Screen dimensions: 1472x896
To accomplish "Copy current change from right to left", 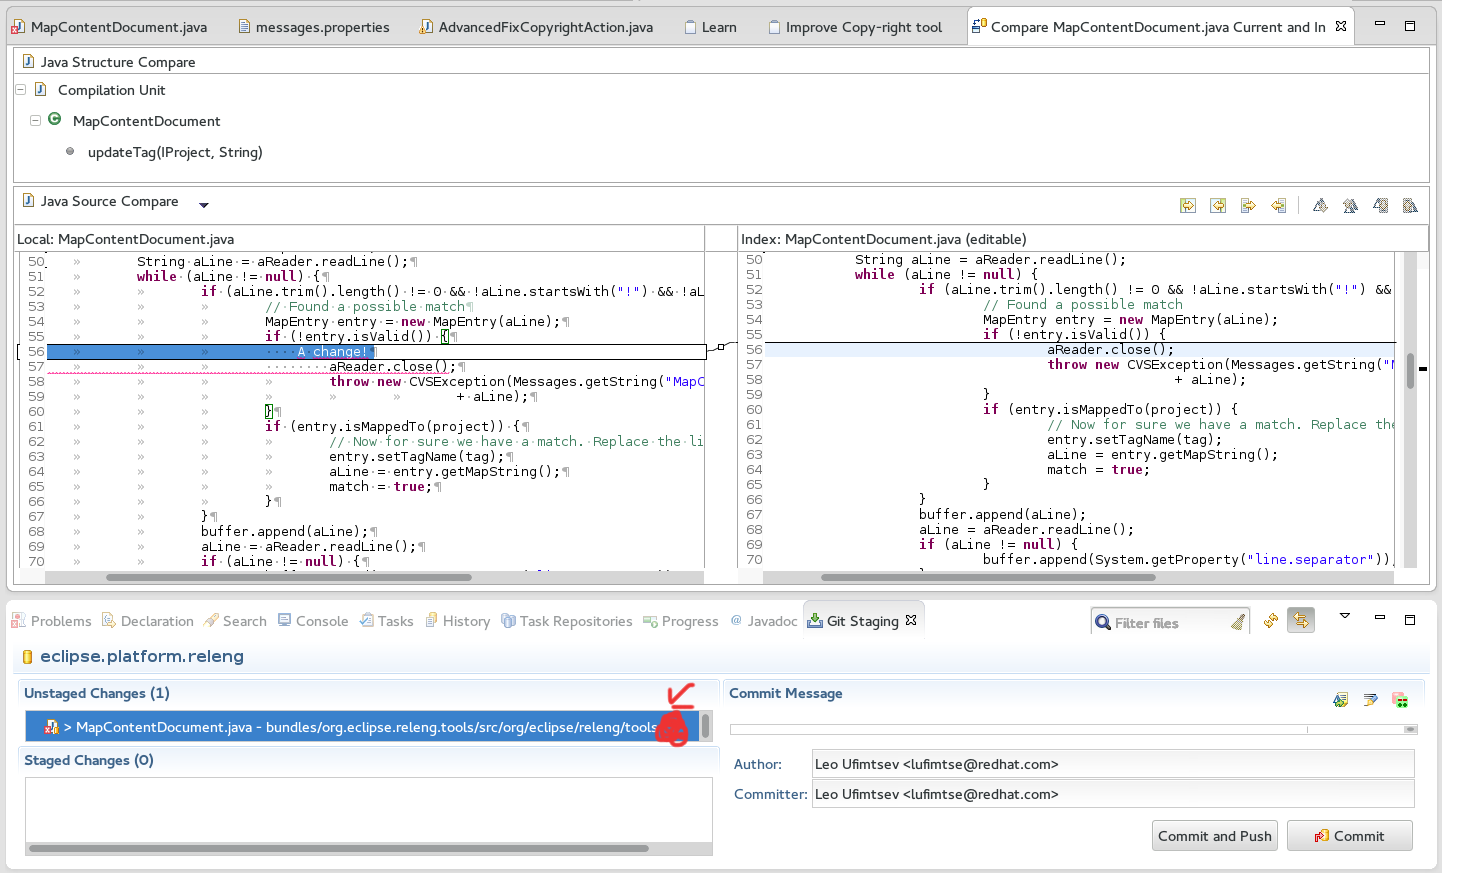I will (1278, 205).
